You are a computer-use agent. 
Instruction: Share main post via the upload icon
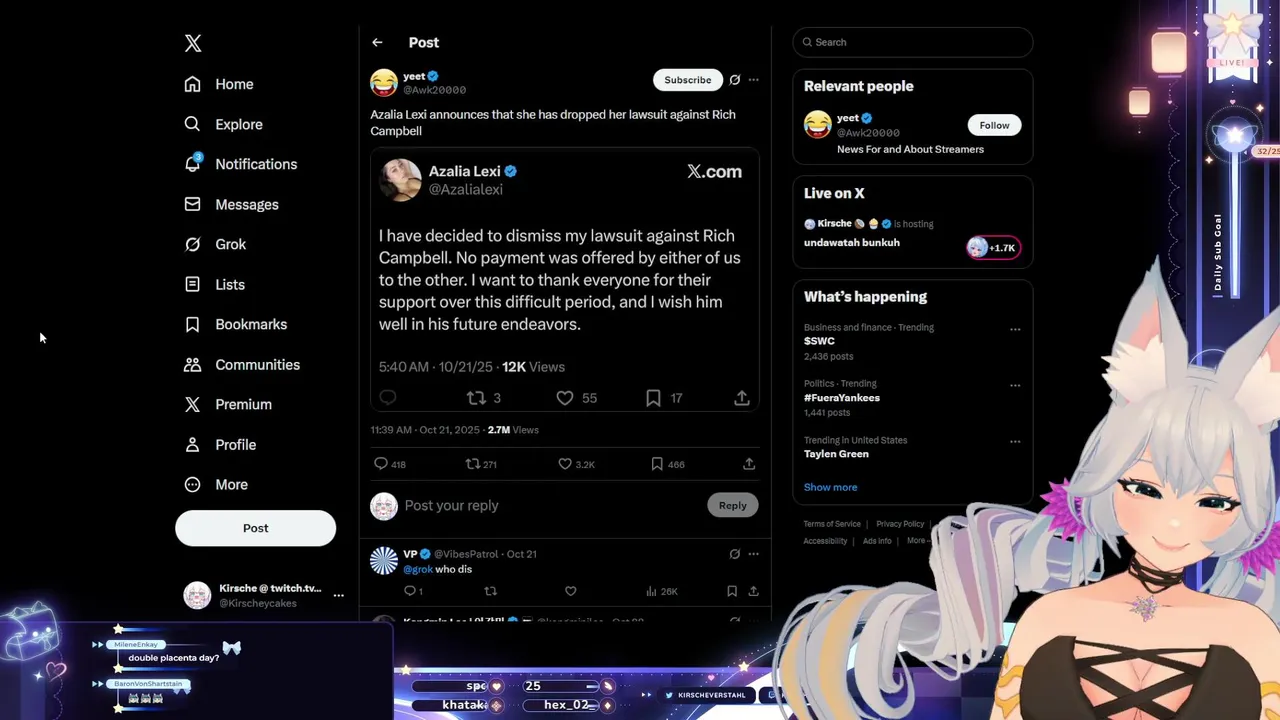click(x=749, y=464)
